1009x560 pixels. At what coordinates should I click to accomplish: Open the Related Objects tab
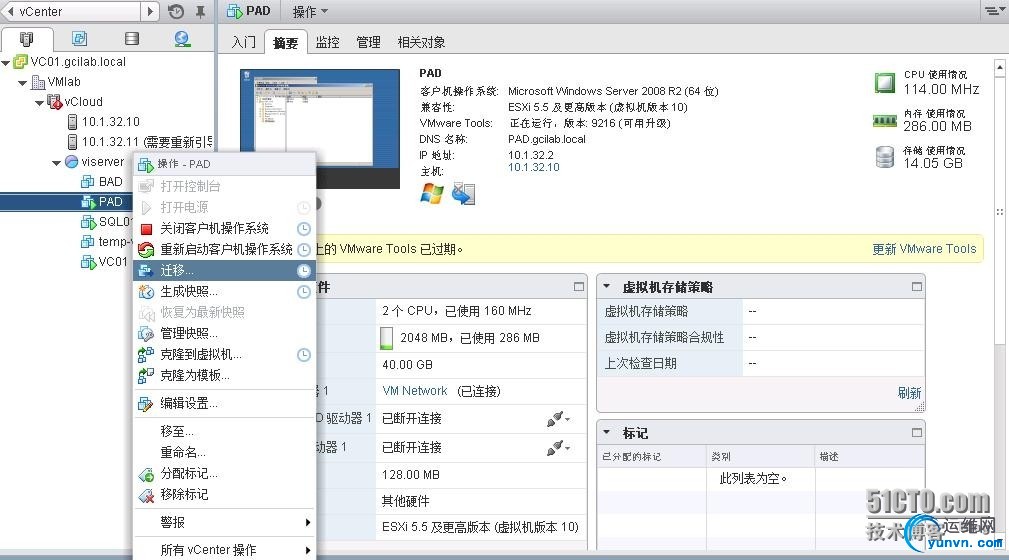(x=421, y=42)
